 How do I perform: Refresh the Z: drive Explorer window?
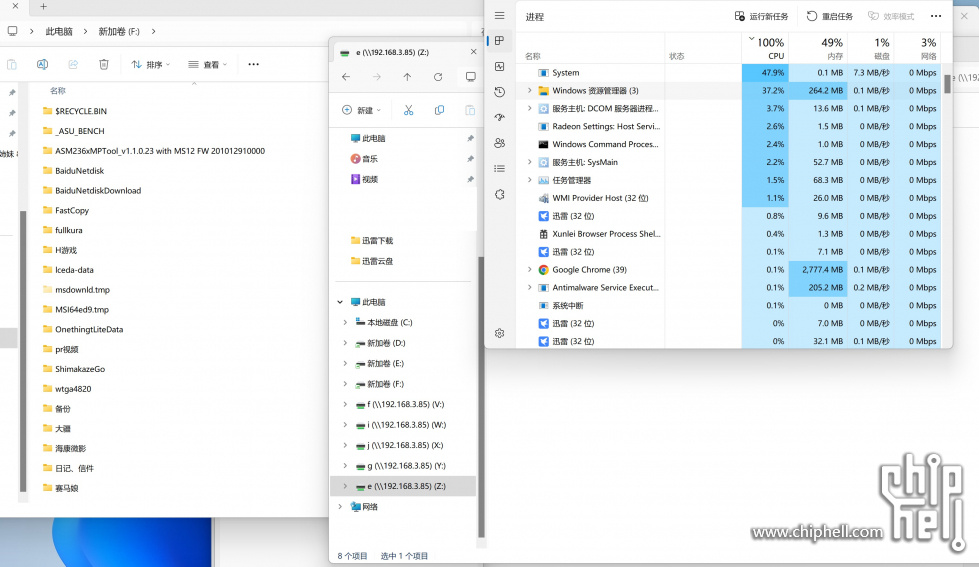click(x=438, y=77)
